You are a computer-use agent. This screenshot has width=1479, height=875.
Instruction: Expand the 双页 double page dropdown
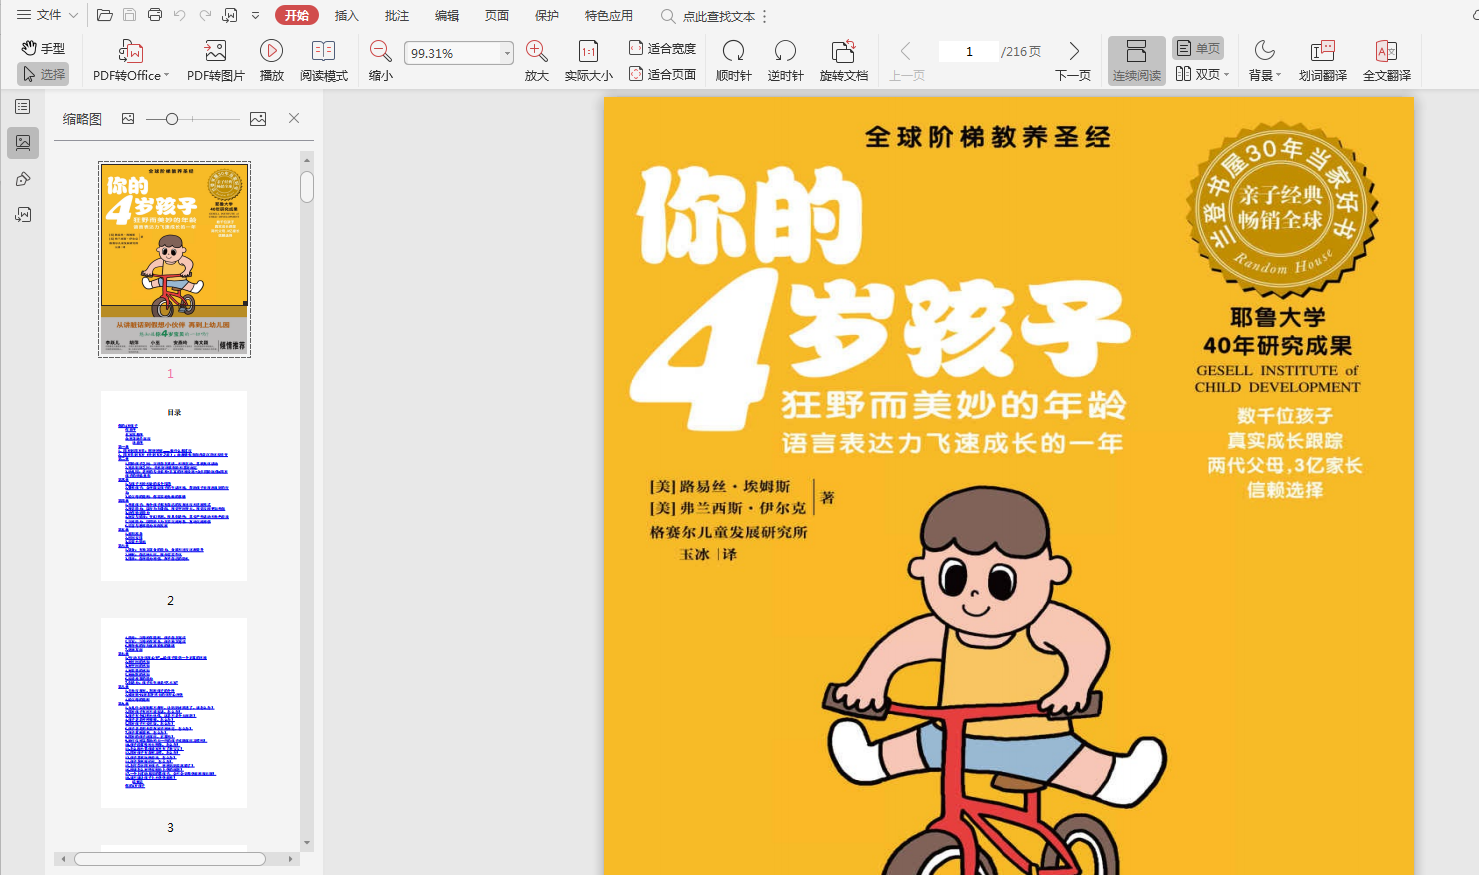[x=1226, y=74]
